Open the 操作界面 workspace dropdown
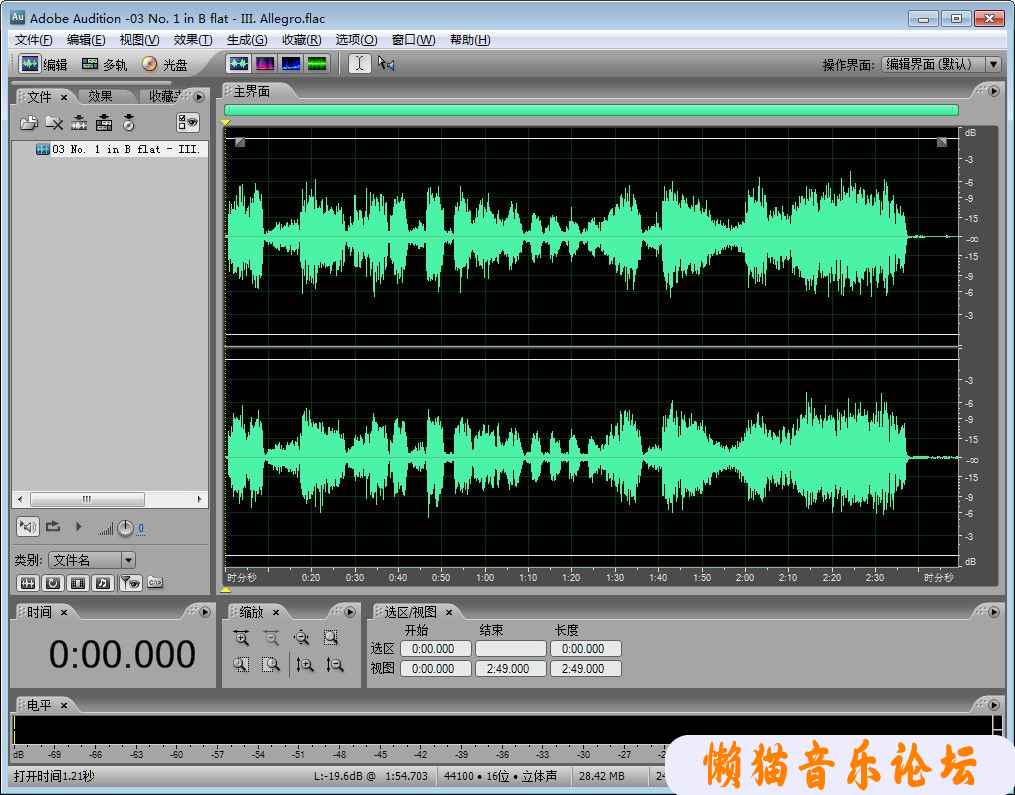 pos(941,64)
